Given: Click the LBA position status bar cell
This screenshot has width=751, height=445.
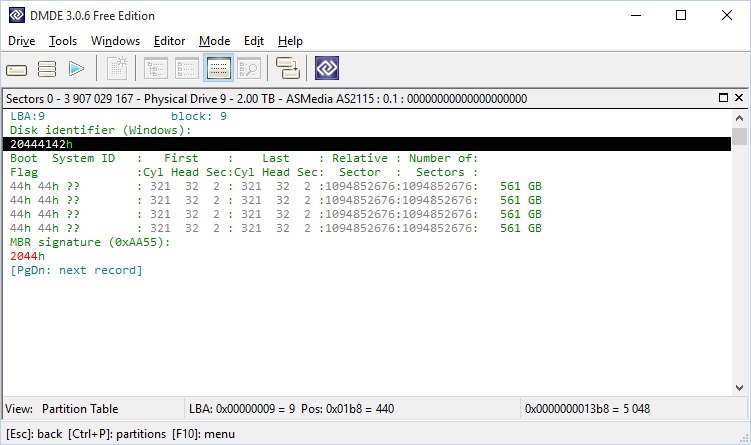Looking at the screenshot, I should tap(352, 409).
